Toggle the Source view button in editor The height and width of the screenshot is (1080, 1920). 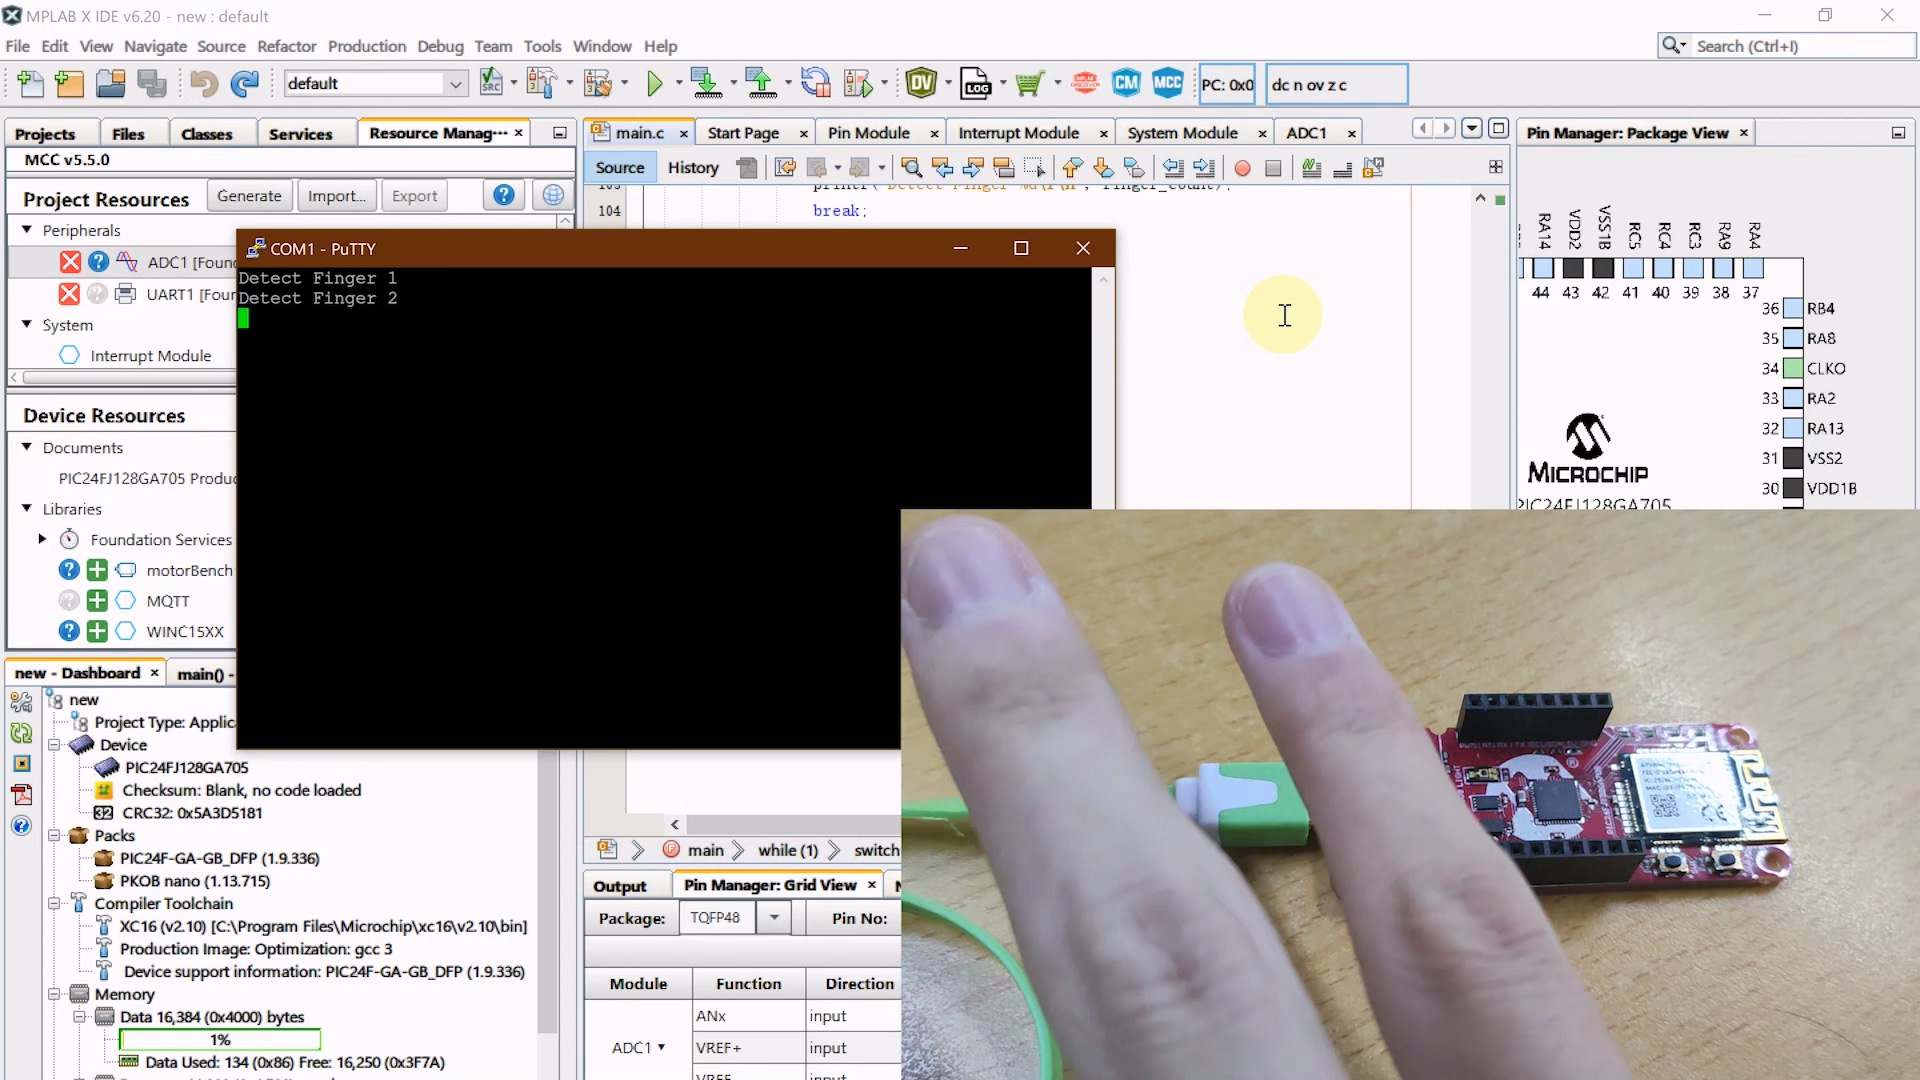pyautogui.click(x=619, y=168)
